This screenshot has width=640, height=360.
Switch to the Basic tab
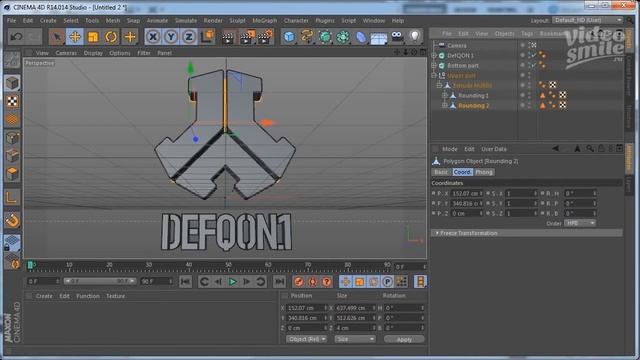pyautogui.click(x=441, y=172)
